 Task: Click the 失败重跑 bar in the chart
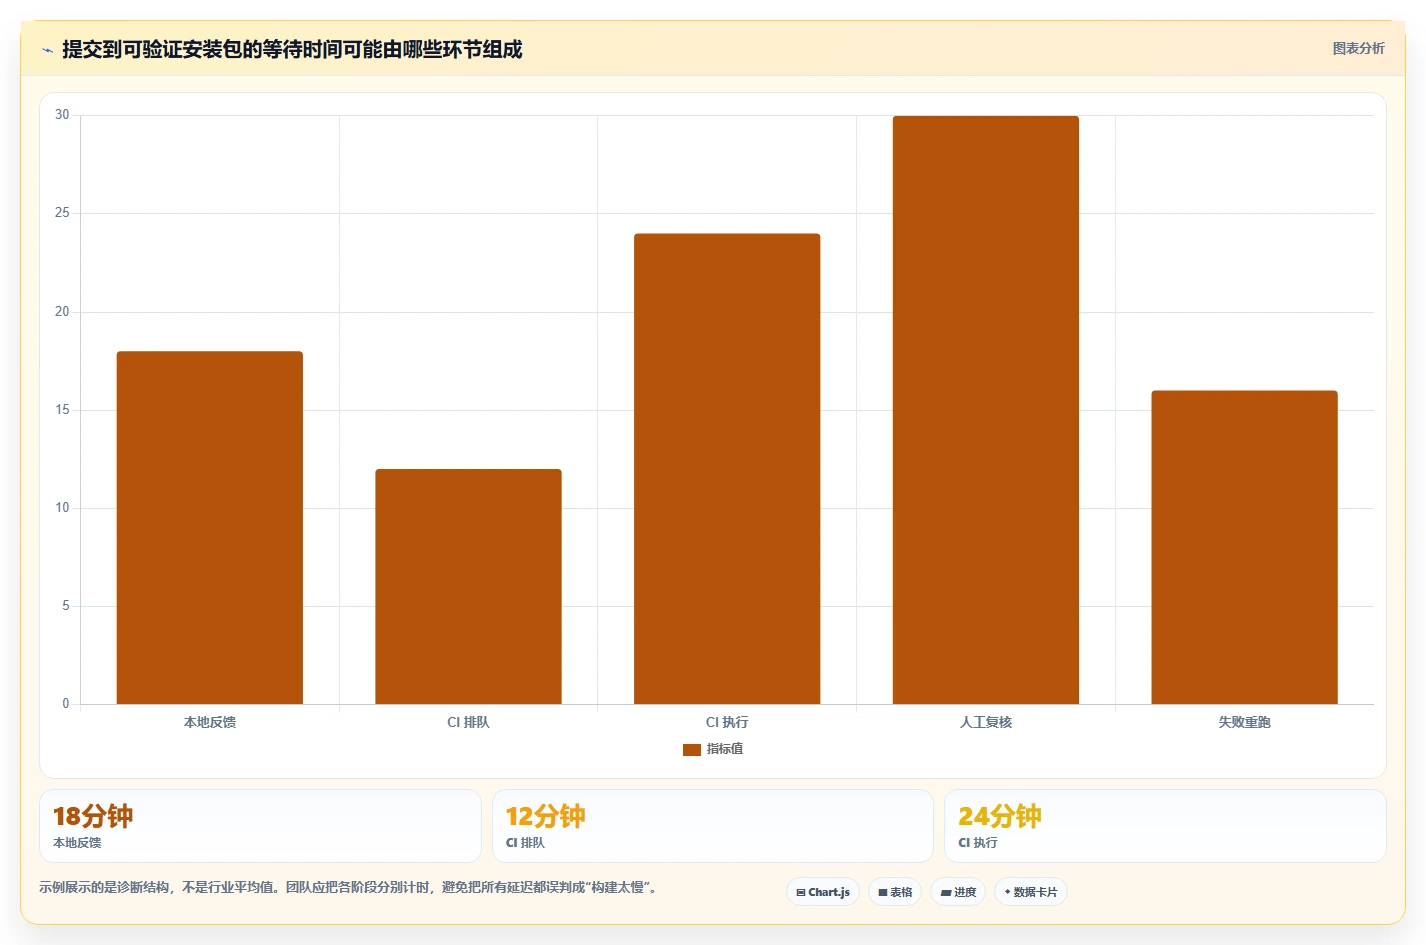point(1244,548)
